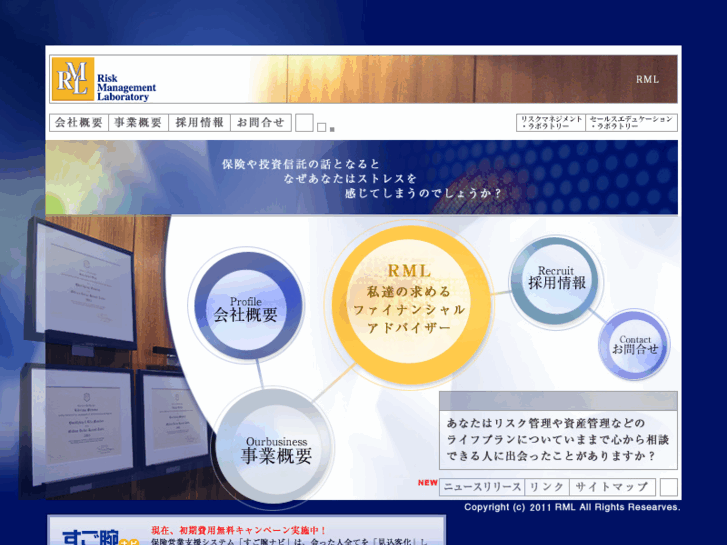Open ニュースリリース button
The height and width of the screenshot is (545, 727).
(x=482, y=487)
